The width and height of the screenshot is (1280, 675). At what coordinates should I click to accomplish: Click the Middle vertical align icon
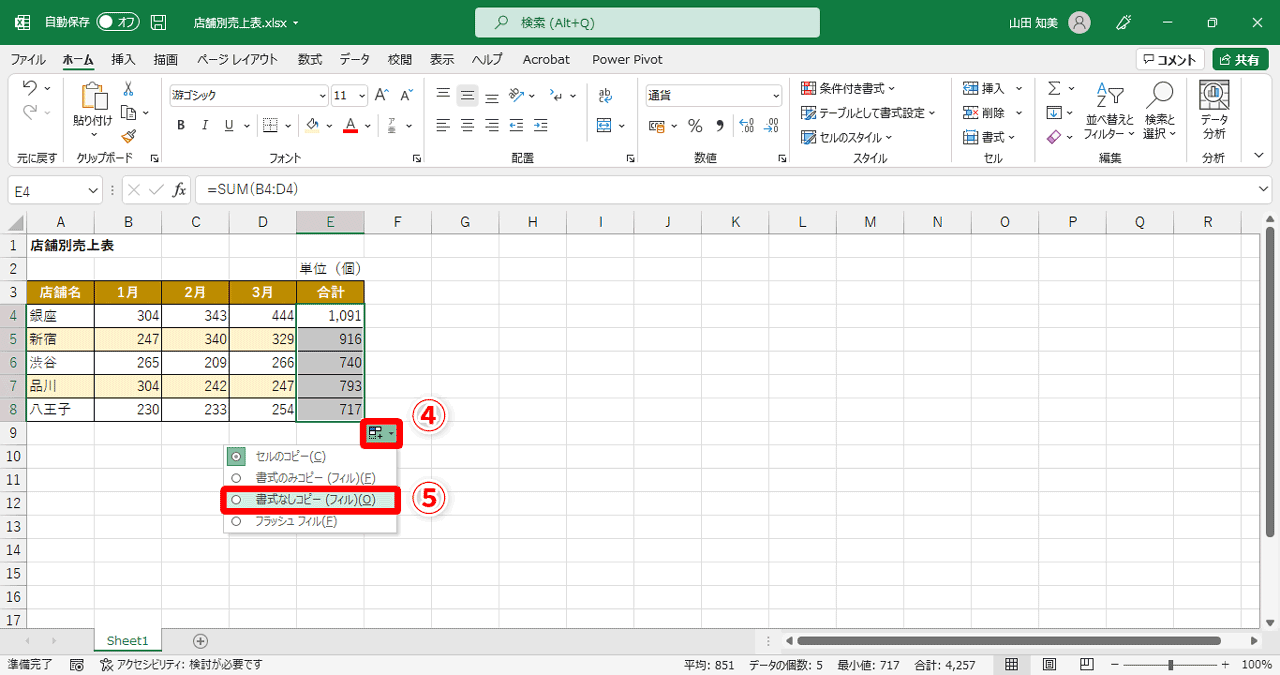(467, 96)
